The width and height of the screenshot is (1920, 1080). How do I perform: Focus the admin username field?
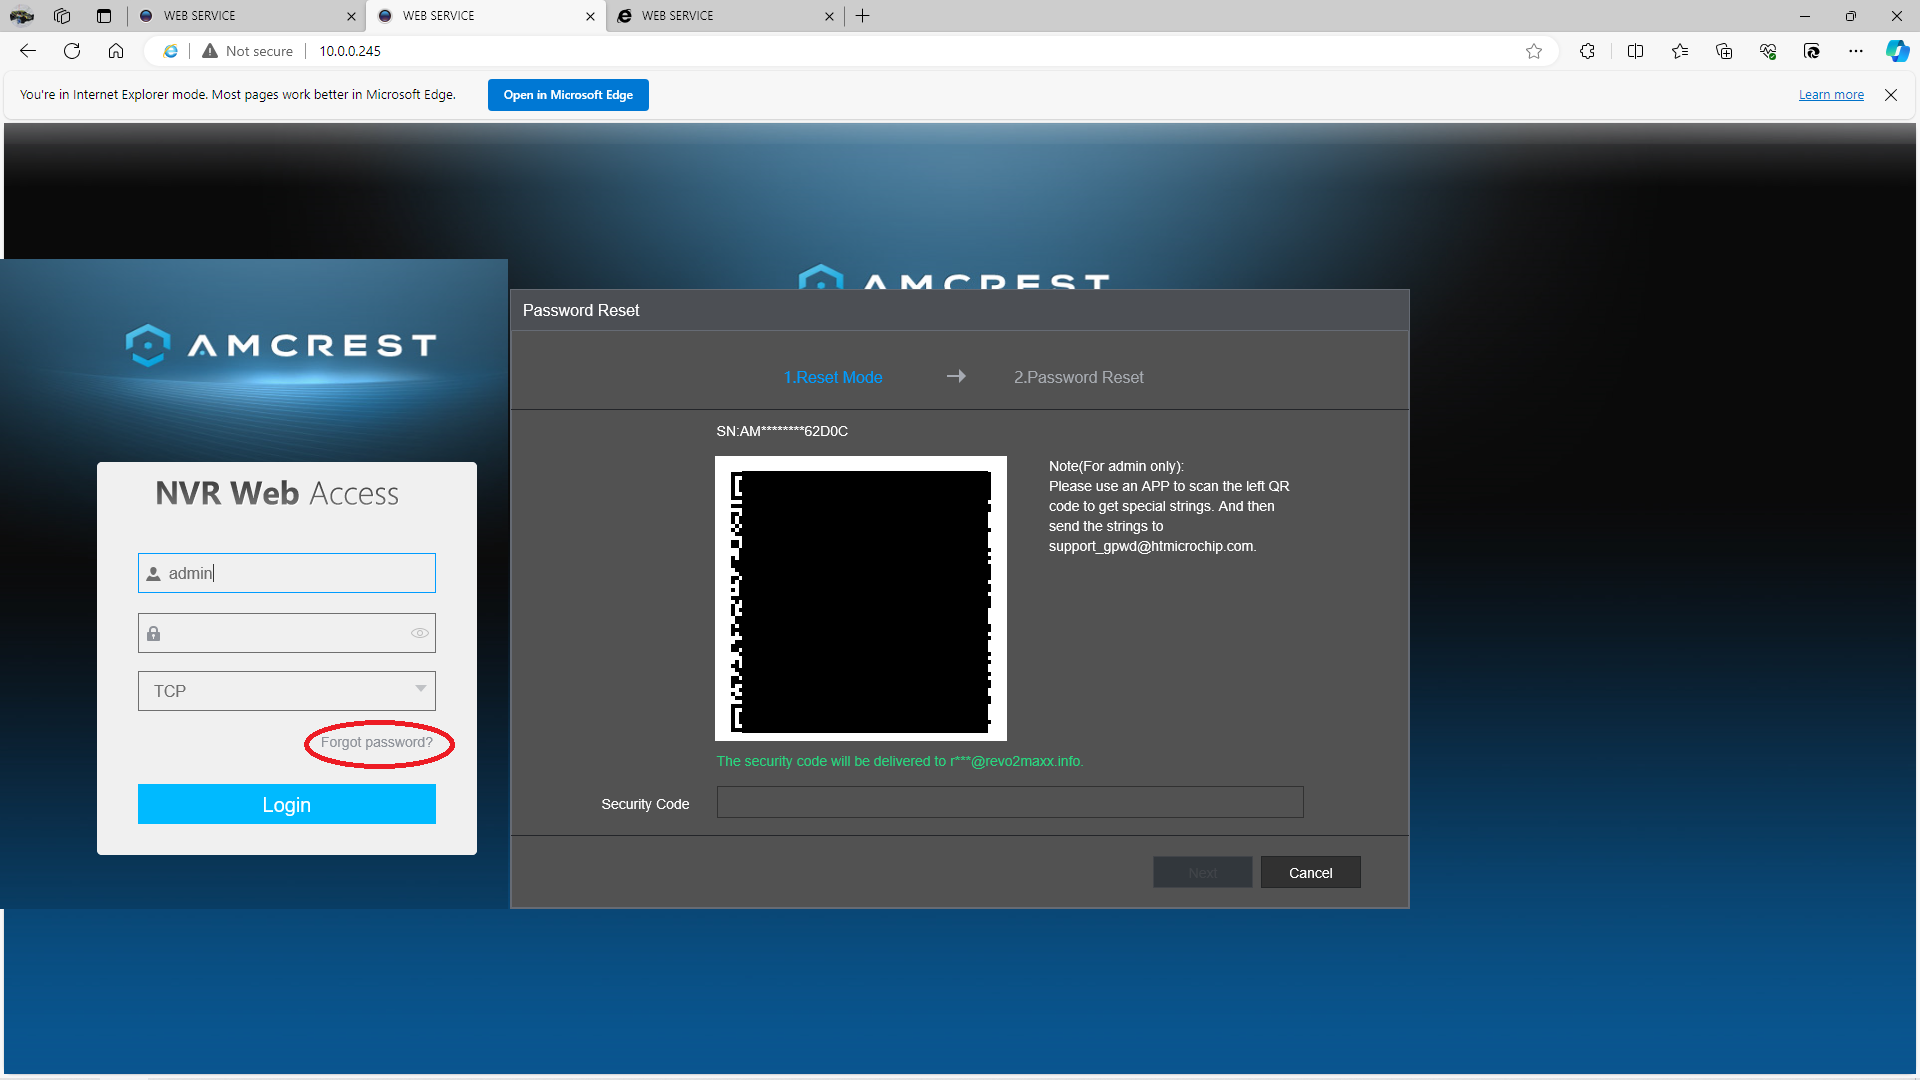click(287, 573)
